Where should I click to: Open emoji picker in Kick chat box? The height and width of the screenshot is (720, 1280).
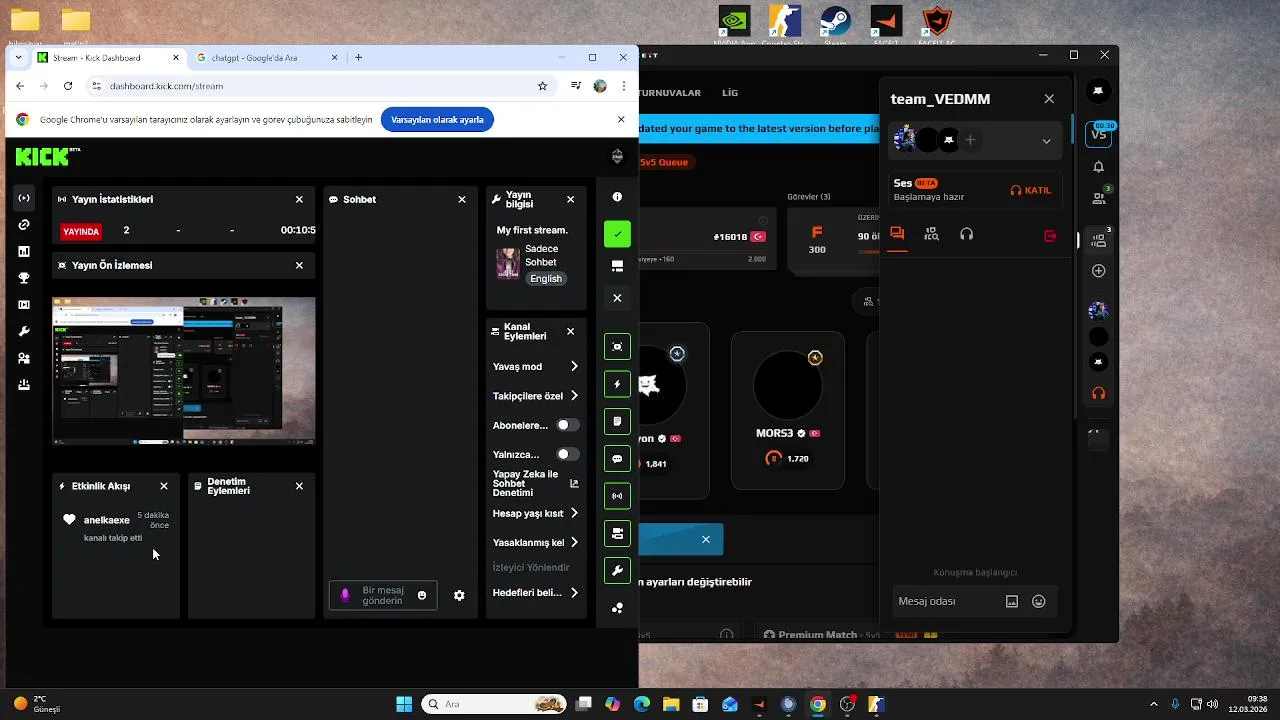click(x=422, y=595)
